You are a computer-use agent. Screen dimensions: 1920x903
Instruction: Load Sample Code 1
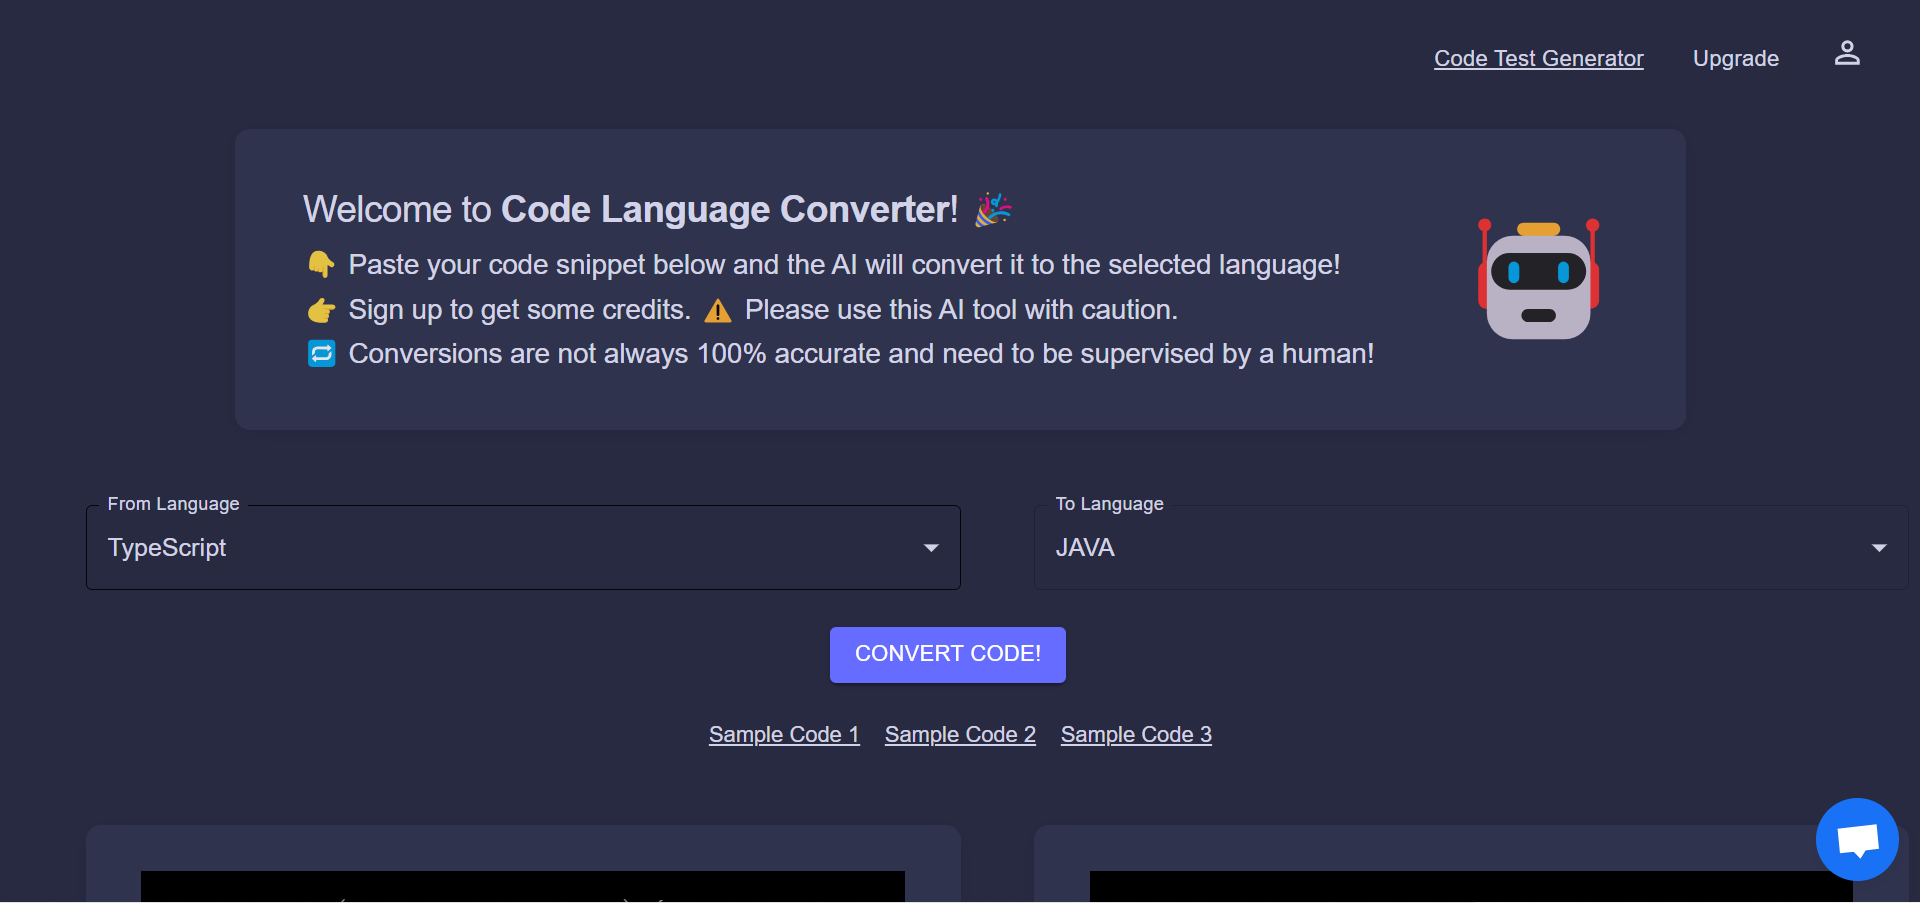(x=784, y=735)
